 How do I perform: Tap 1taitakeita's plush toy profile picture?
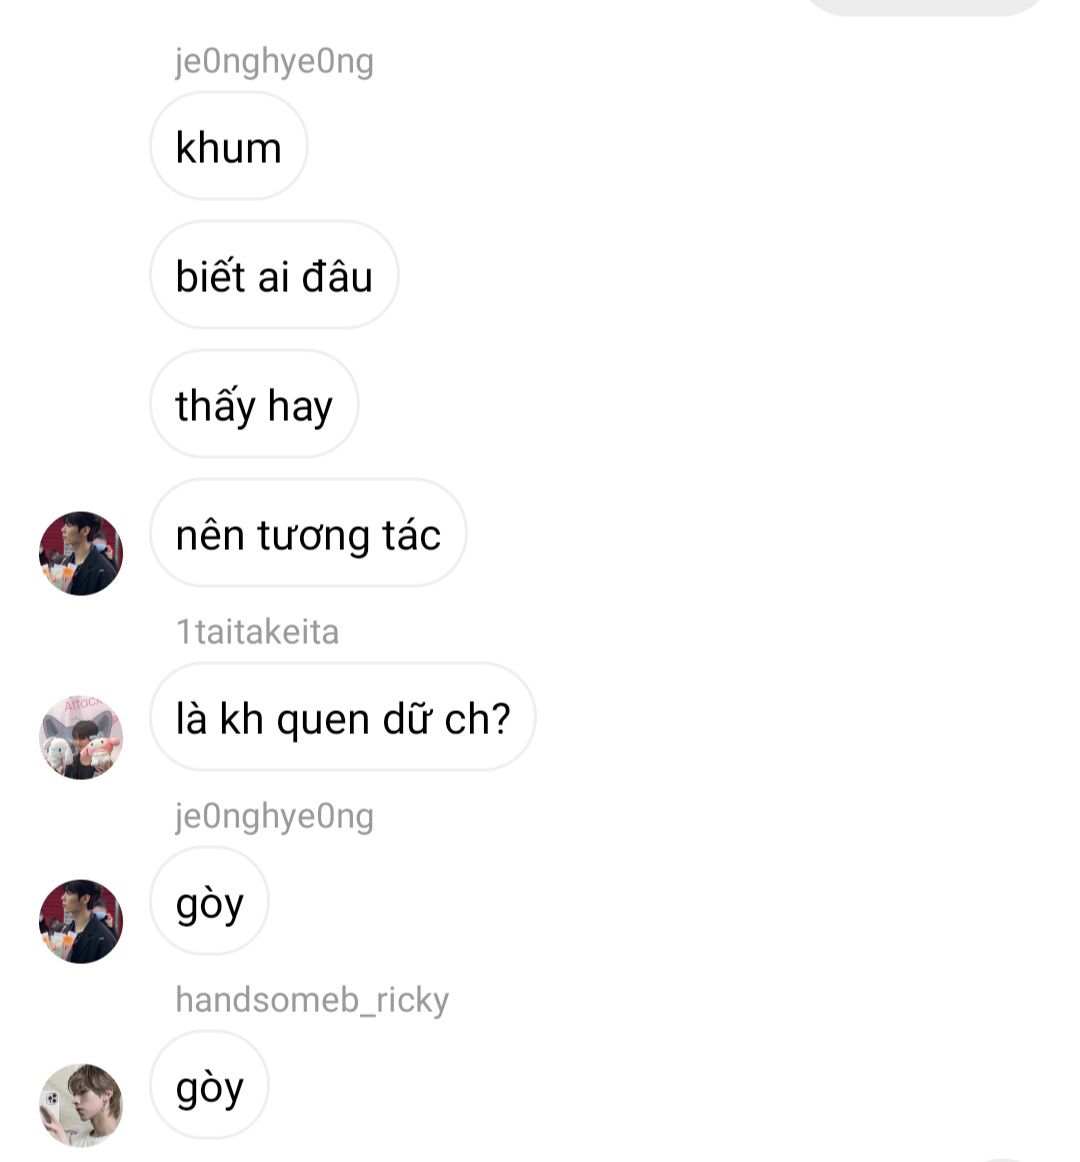click(81, 737)
